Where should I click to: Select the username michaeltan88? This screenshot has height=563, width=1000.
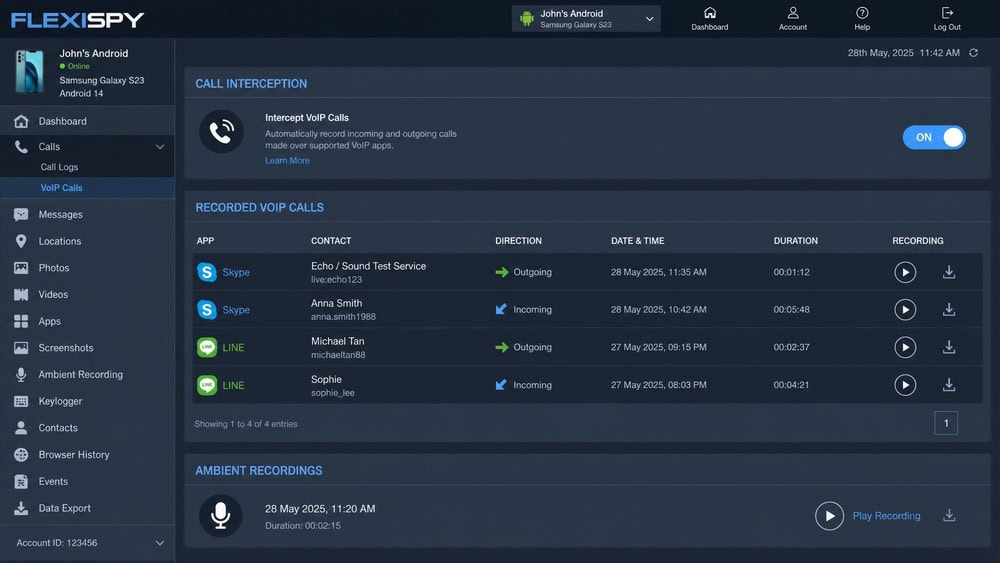(338, 355)
